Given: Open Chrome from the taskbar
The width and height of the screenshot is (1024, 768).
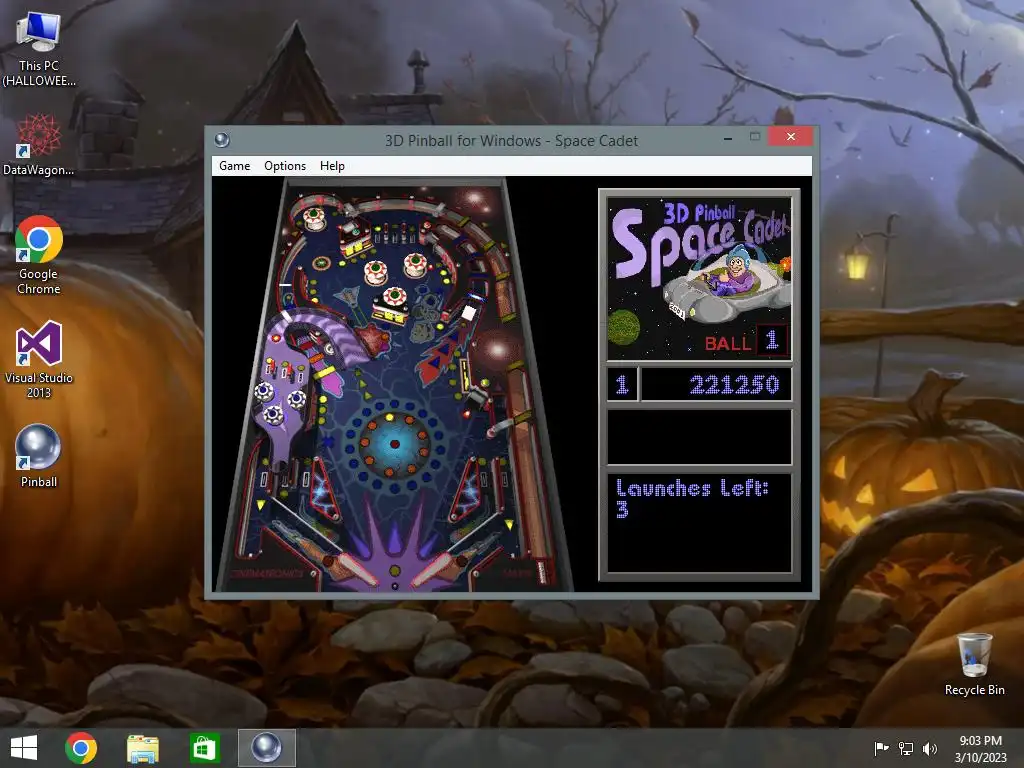Looking at the screenshot, I should tap(81, 748).
